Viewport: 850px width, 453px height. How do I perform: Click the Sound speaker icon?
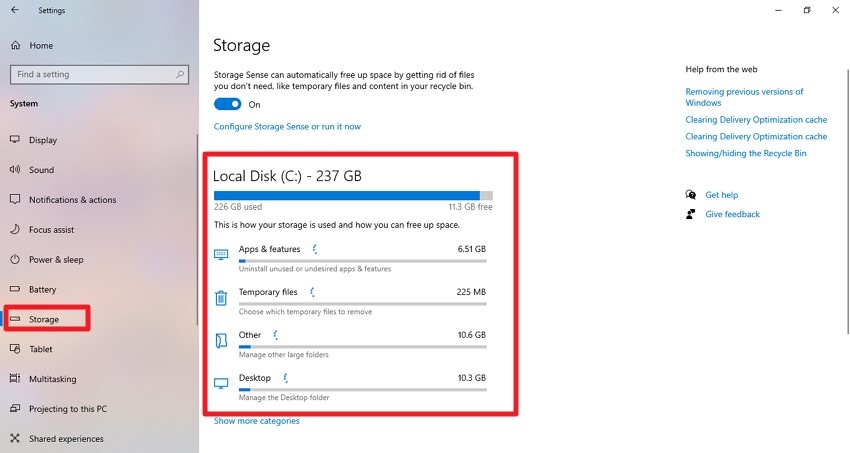pyautogui.click(x=15, y=170)
